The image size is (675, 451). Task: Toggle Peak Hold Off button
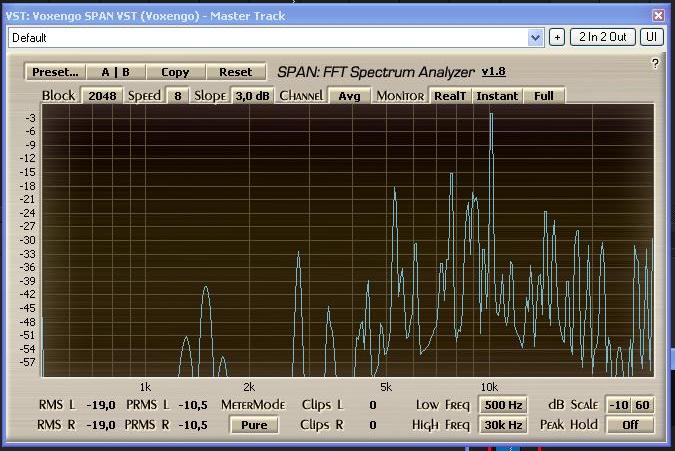630,425
